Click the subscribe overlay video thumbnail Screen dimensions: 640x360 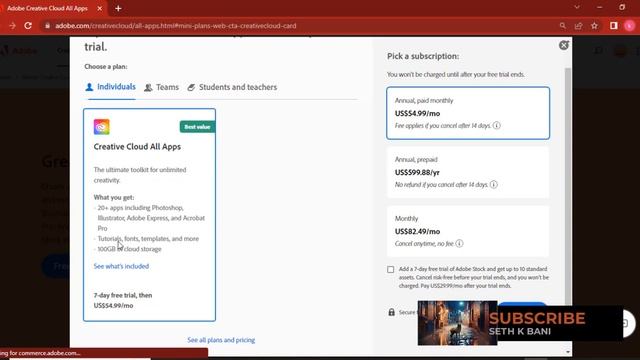(x=457, y=323)
